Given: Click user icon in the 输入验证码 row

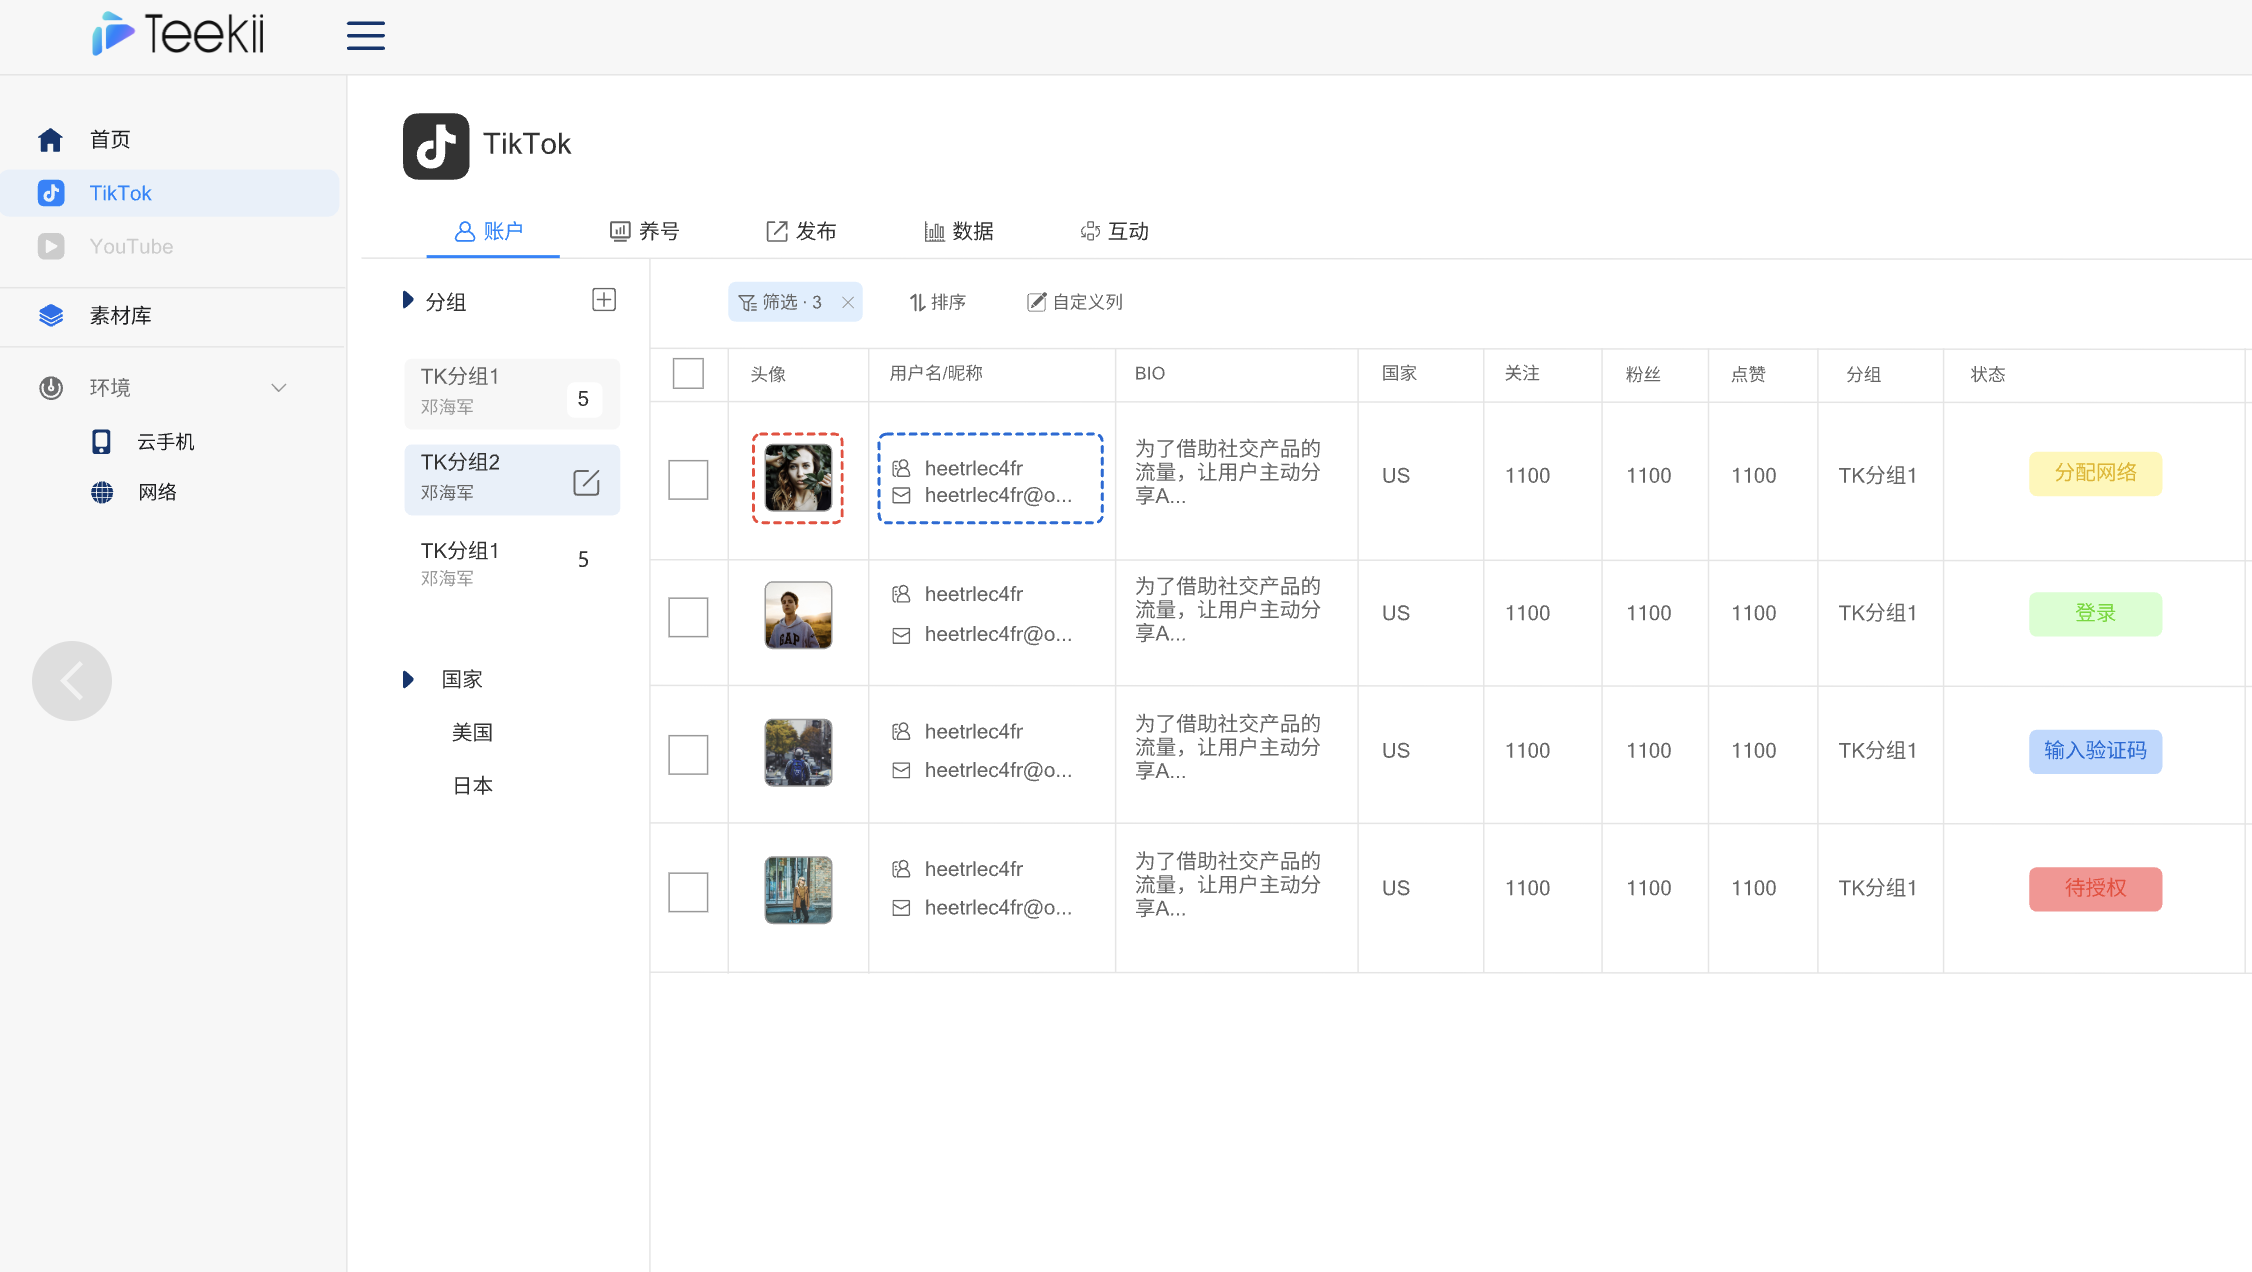Looking at the screenshot, I should coord(901,732).
